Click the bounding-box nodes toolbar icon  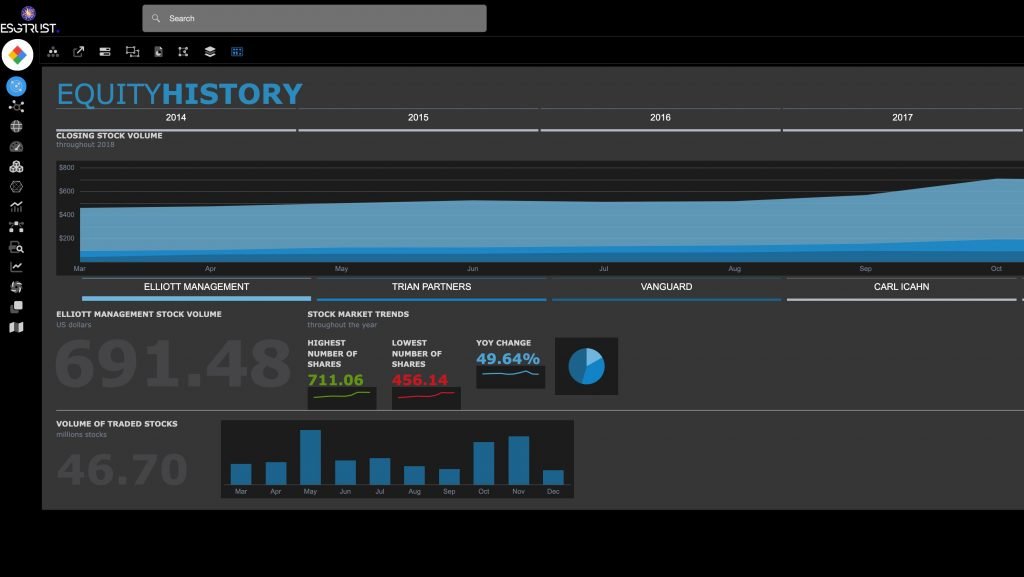pos(184,52)
